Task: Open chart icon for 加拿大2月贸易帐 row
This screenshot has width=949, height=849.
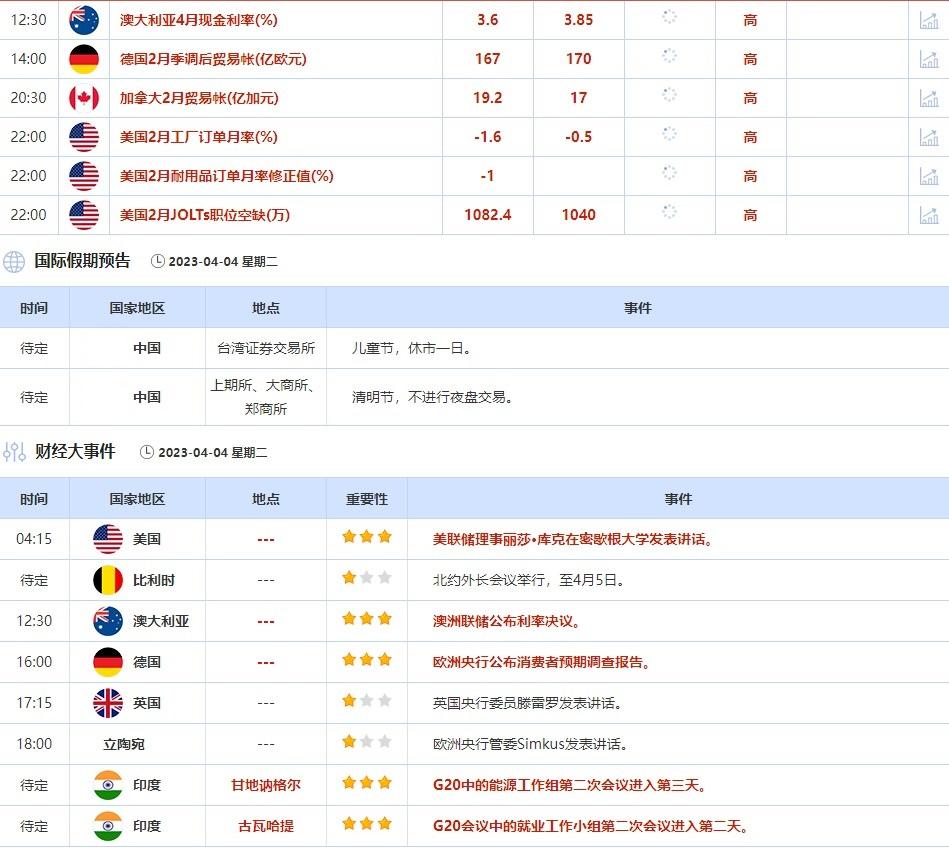Action: coord(929,98)
